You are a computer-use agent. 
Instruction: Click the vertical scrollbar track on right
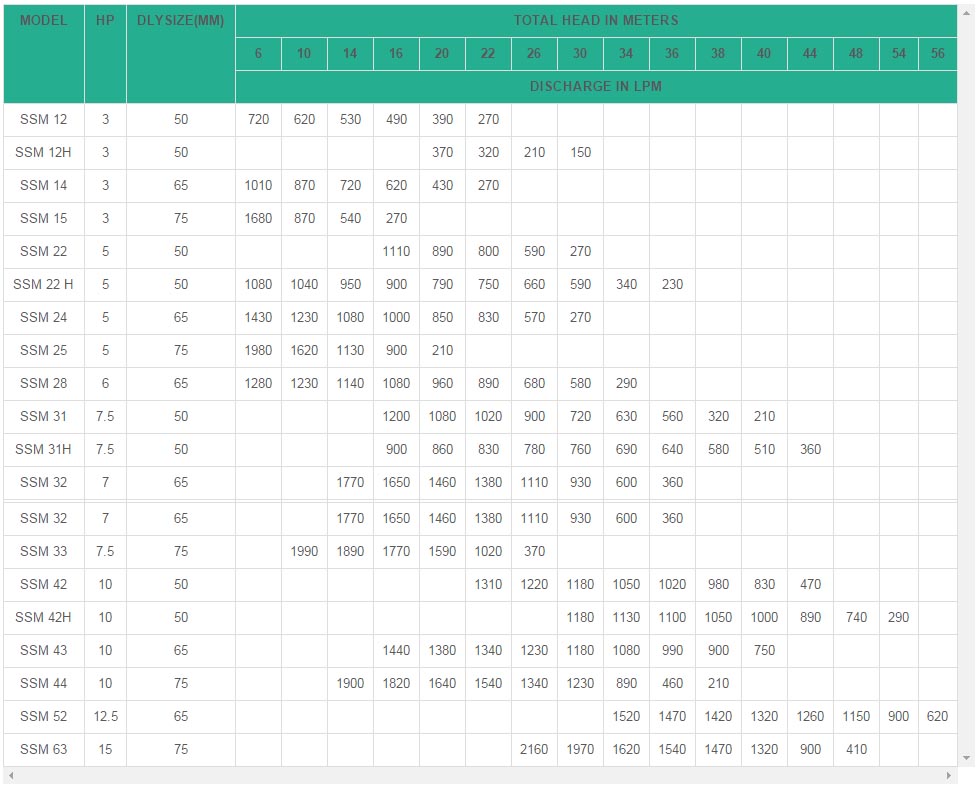tap(967, 400)
